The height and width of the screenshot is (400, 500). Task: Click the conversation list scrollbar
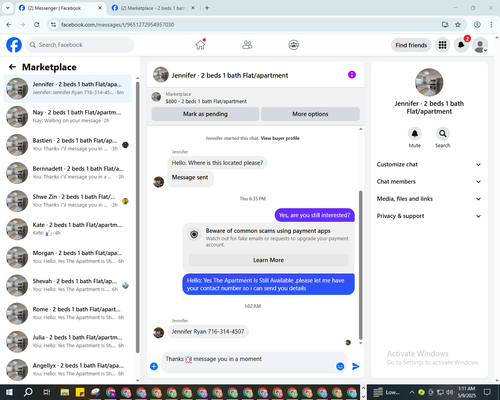pos(137,217)
